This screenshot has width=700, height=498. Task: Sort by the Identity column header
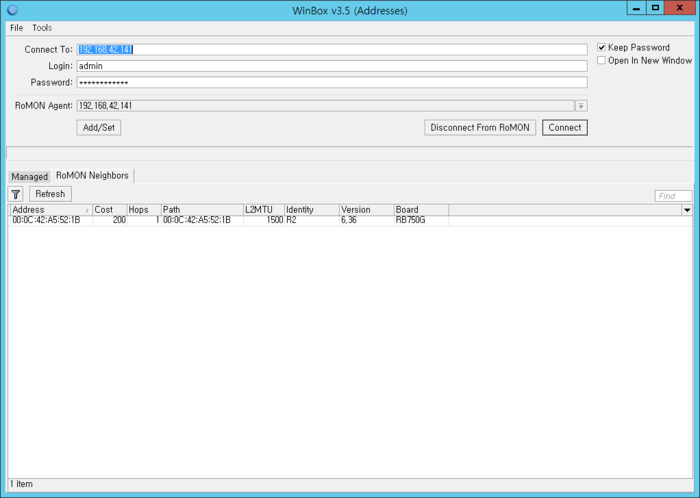tap(312, 210)
